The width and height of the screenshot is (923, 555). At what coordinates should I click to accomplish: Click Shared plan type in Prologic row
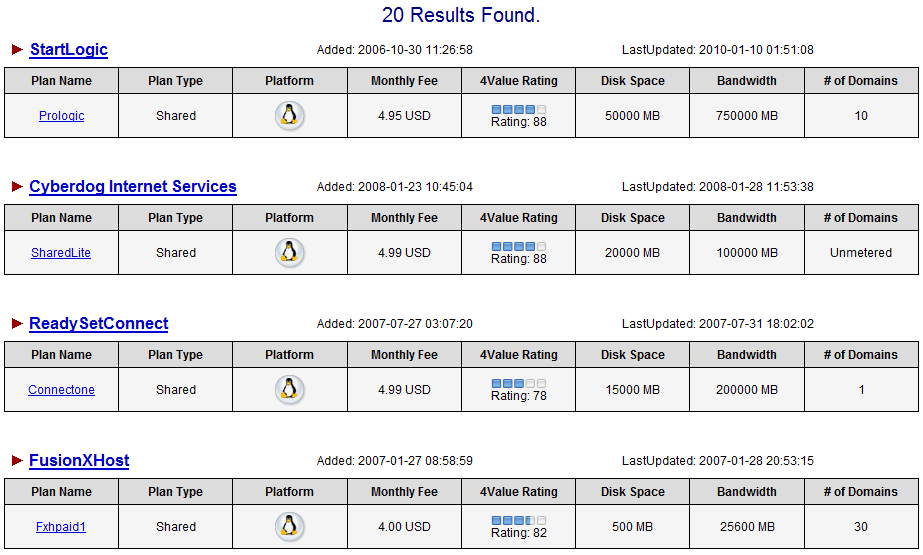pos(175,116)
